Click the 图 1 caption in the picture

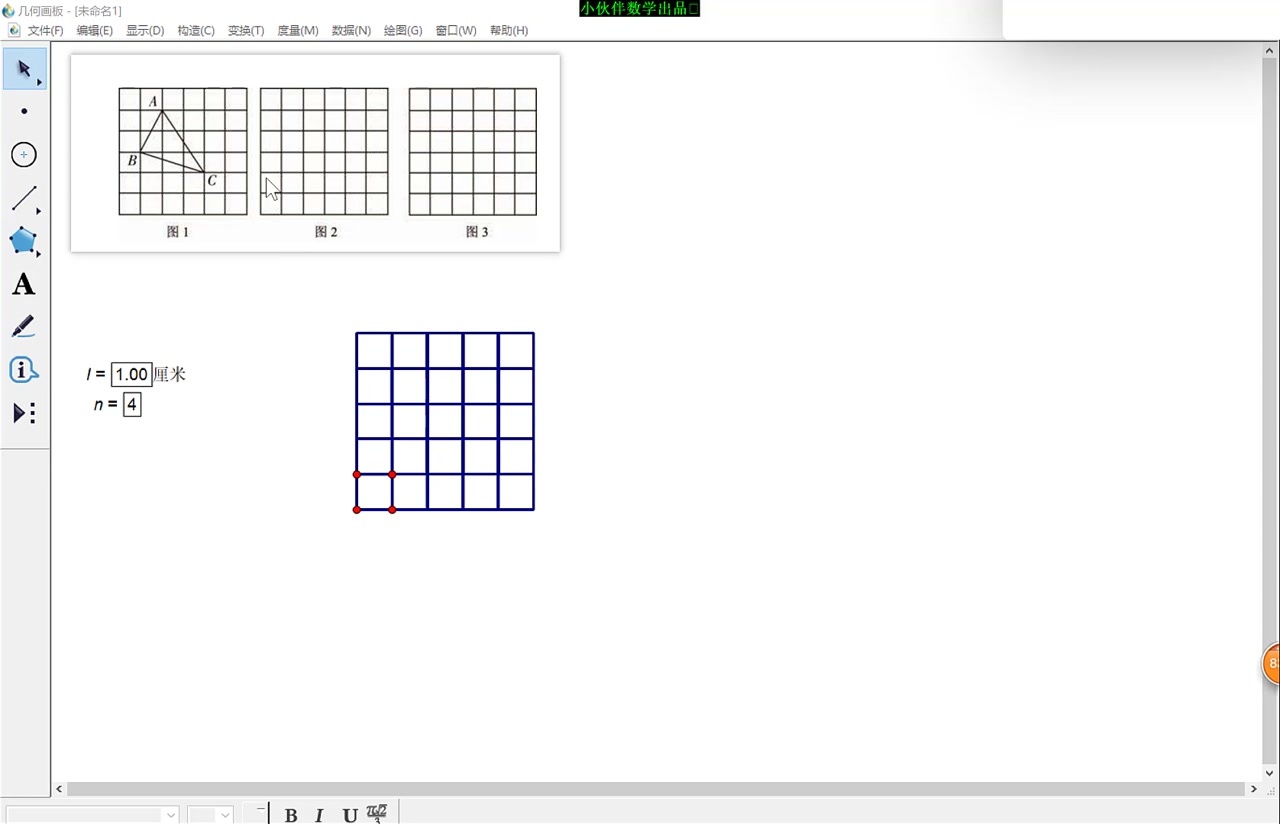178,231
